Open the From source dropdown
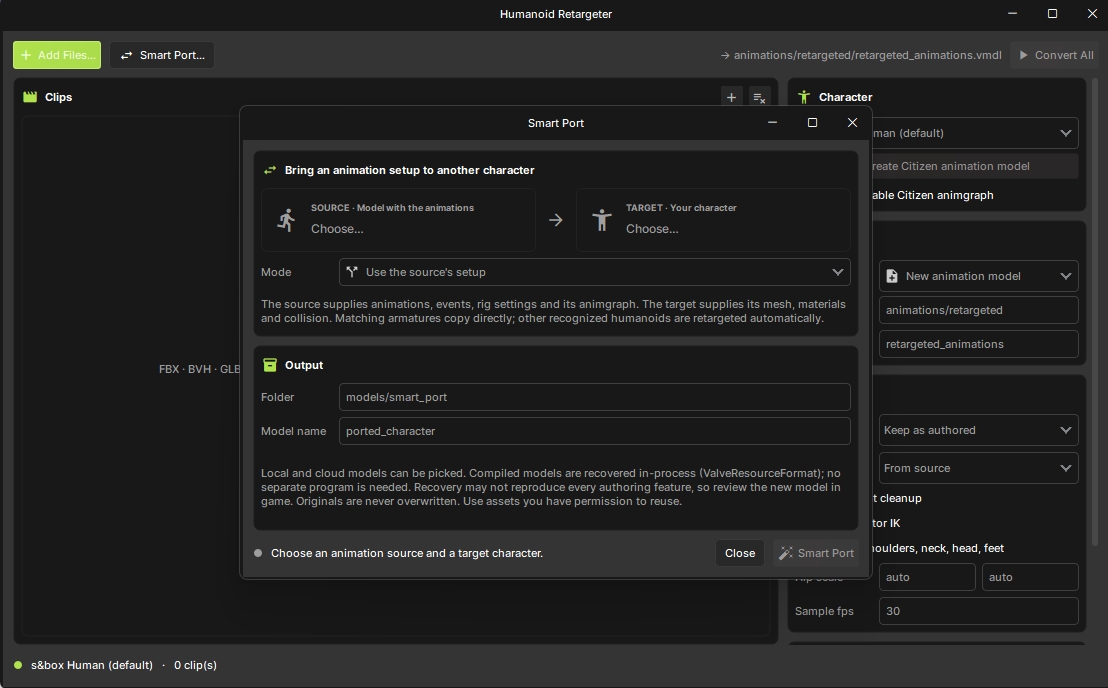Viewport: 1108px width, 688px height. [979, 468]
